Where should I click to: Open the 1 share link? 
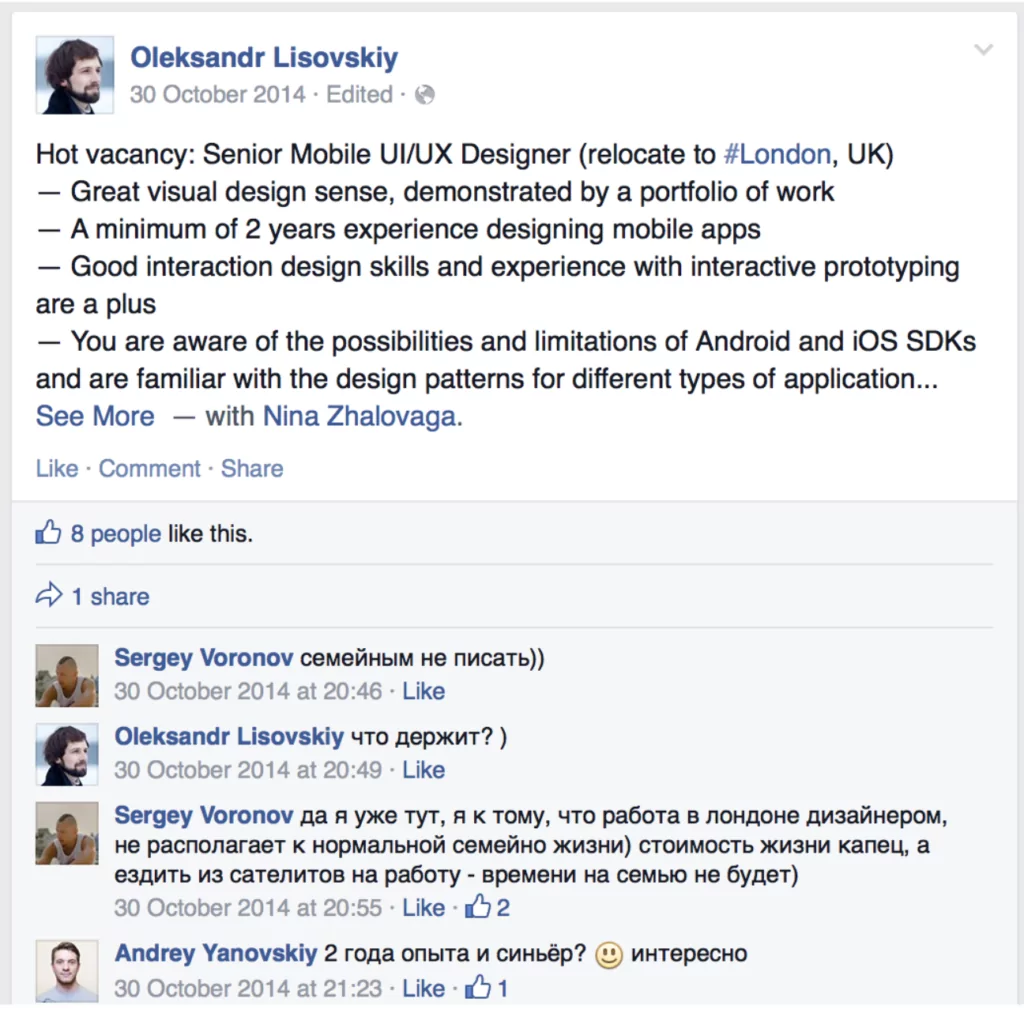click(x=110, y=597)
